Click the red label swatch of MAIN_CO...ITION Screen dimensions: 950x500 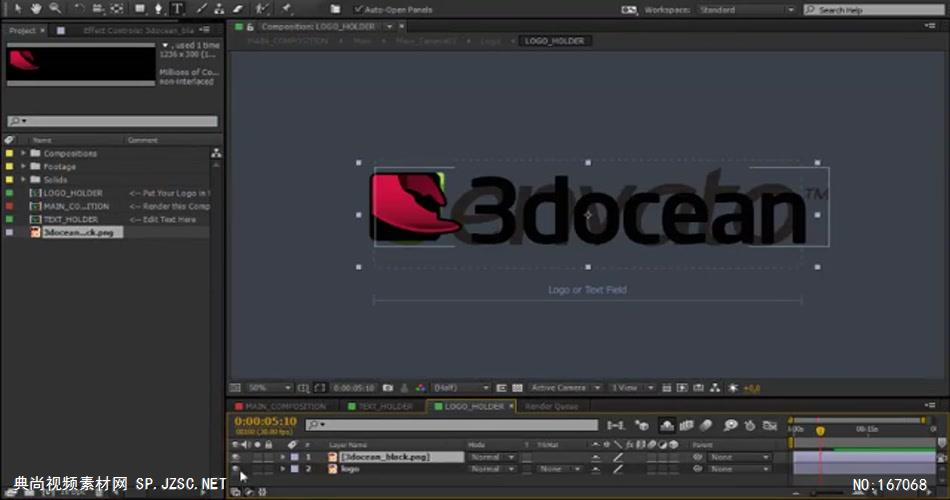click(x=9, y=206)
